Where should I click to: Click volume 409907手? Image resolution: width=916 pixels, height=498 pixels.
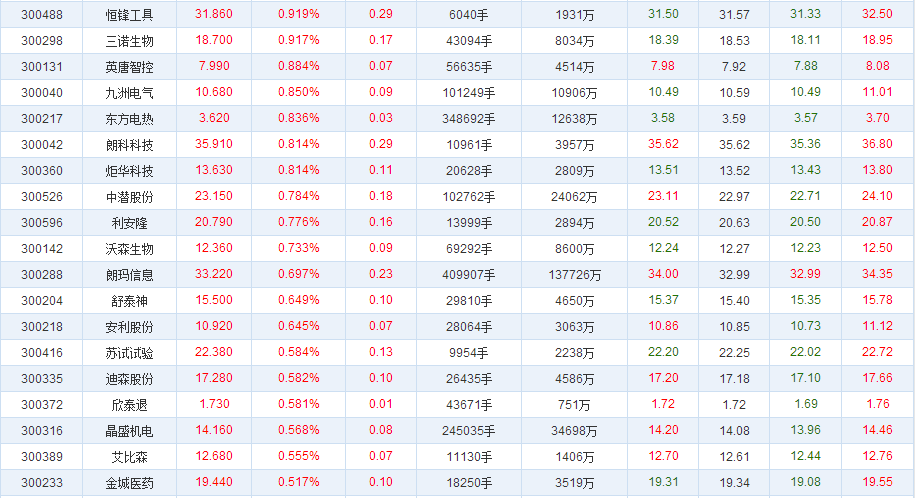pos(469,275)
